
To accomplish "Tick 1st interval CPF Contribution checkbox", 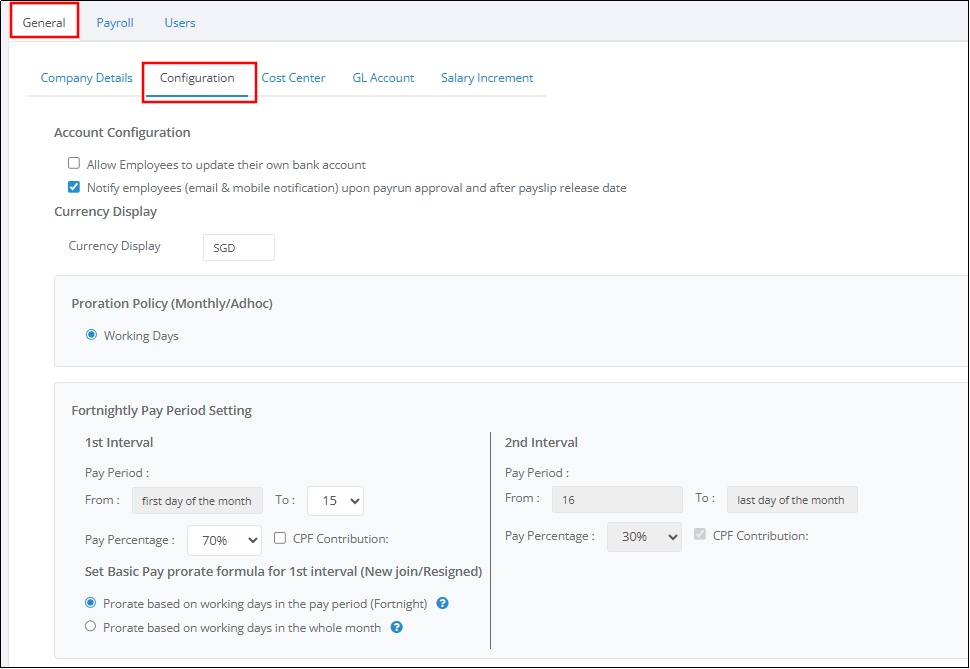I will pos(280,538).
